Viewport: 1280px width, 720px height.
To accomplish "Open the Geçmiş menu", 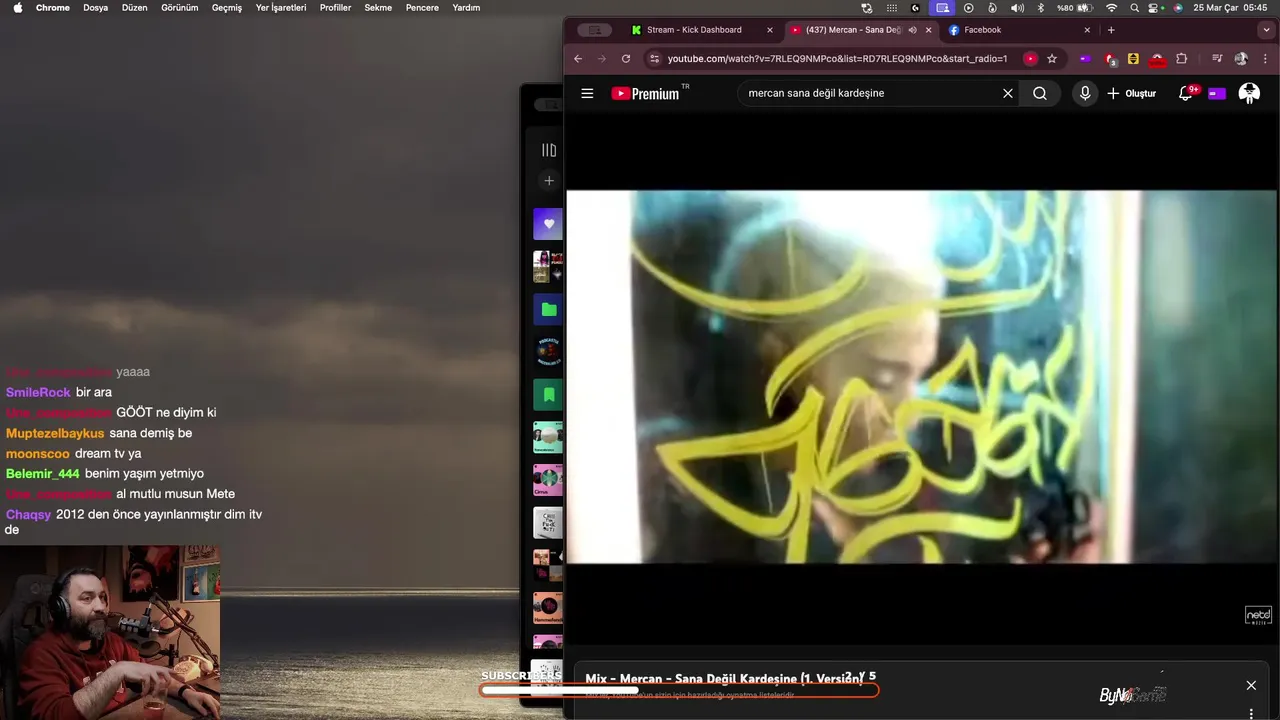I will pos(227,8).
